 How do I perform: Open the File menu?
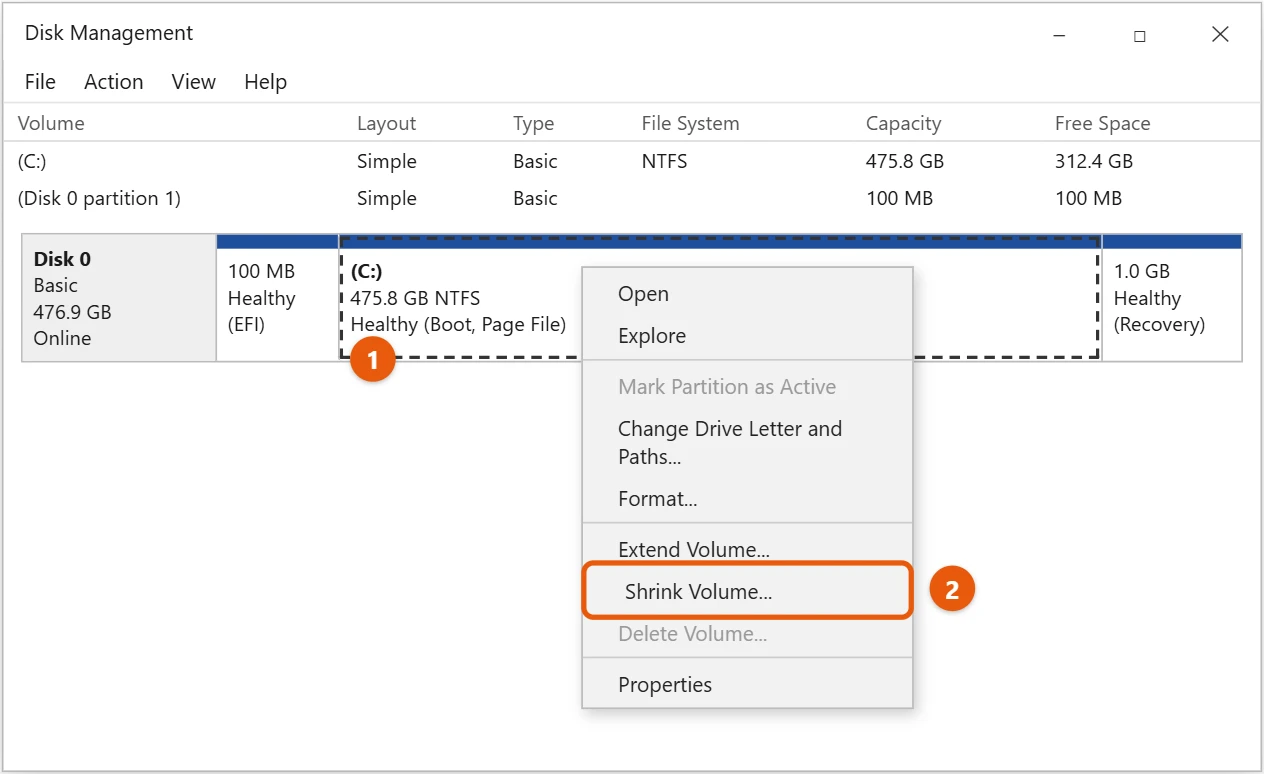pyautogui.click(x=40, y=82)
